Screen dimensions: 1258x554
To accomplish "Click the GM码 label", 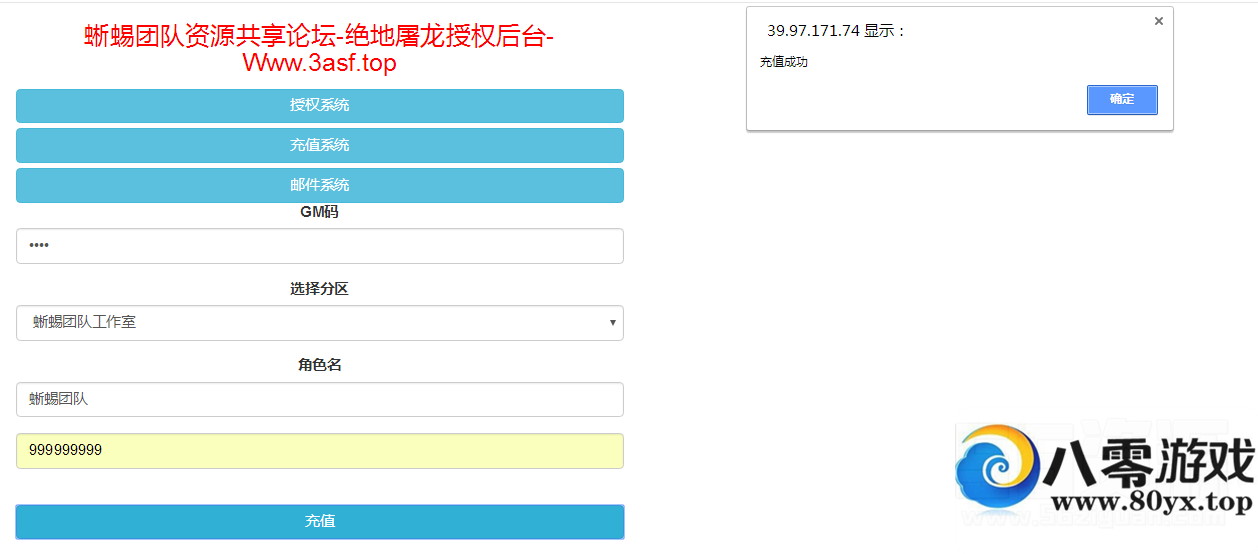I will coord(320,212).
